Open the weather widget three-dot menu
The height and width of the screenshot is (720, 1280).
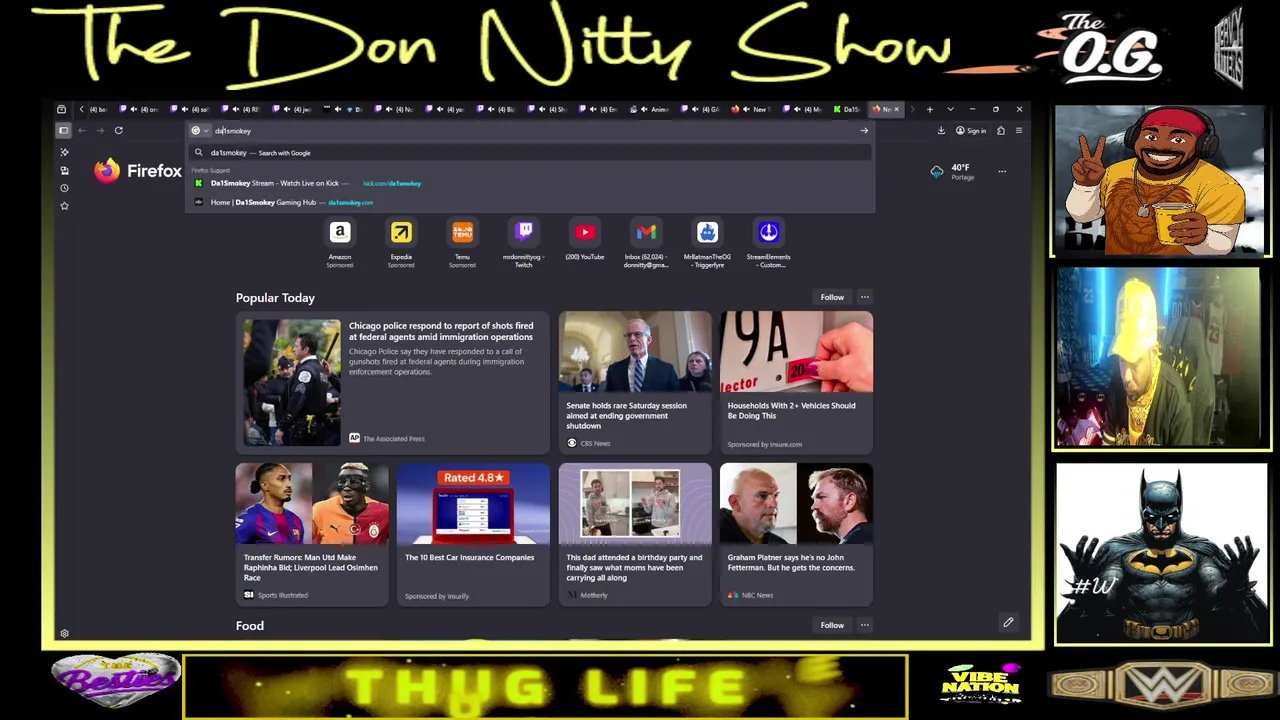point(1002,172)
